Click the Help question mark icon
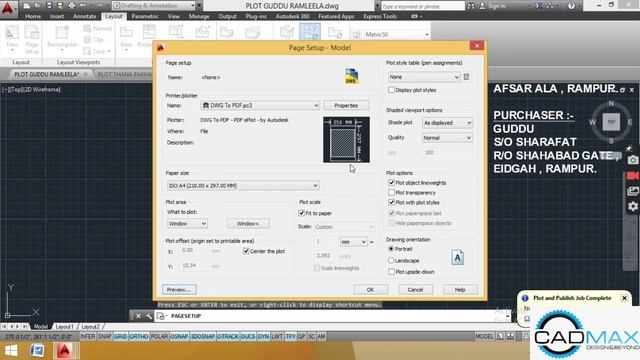The height and width of the screenshot is (360, 640). point(571,6)
